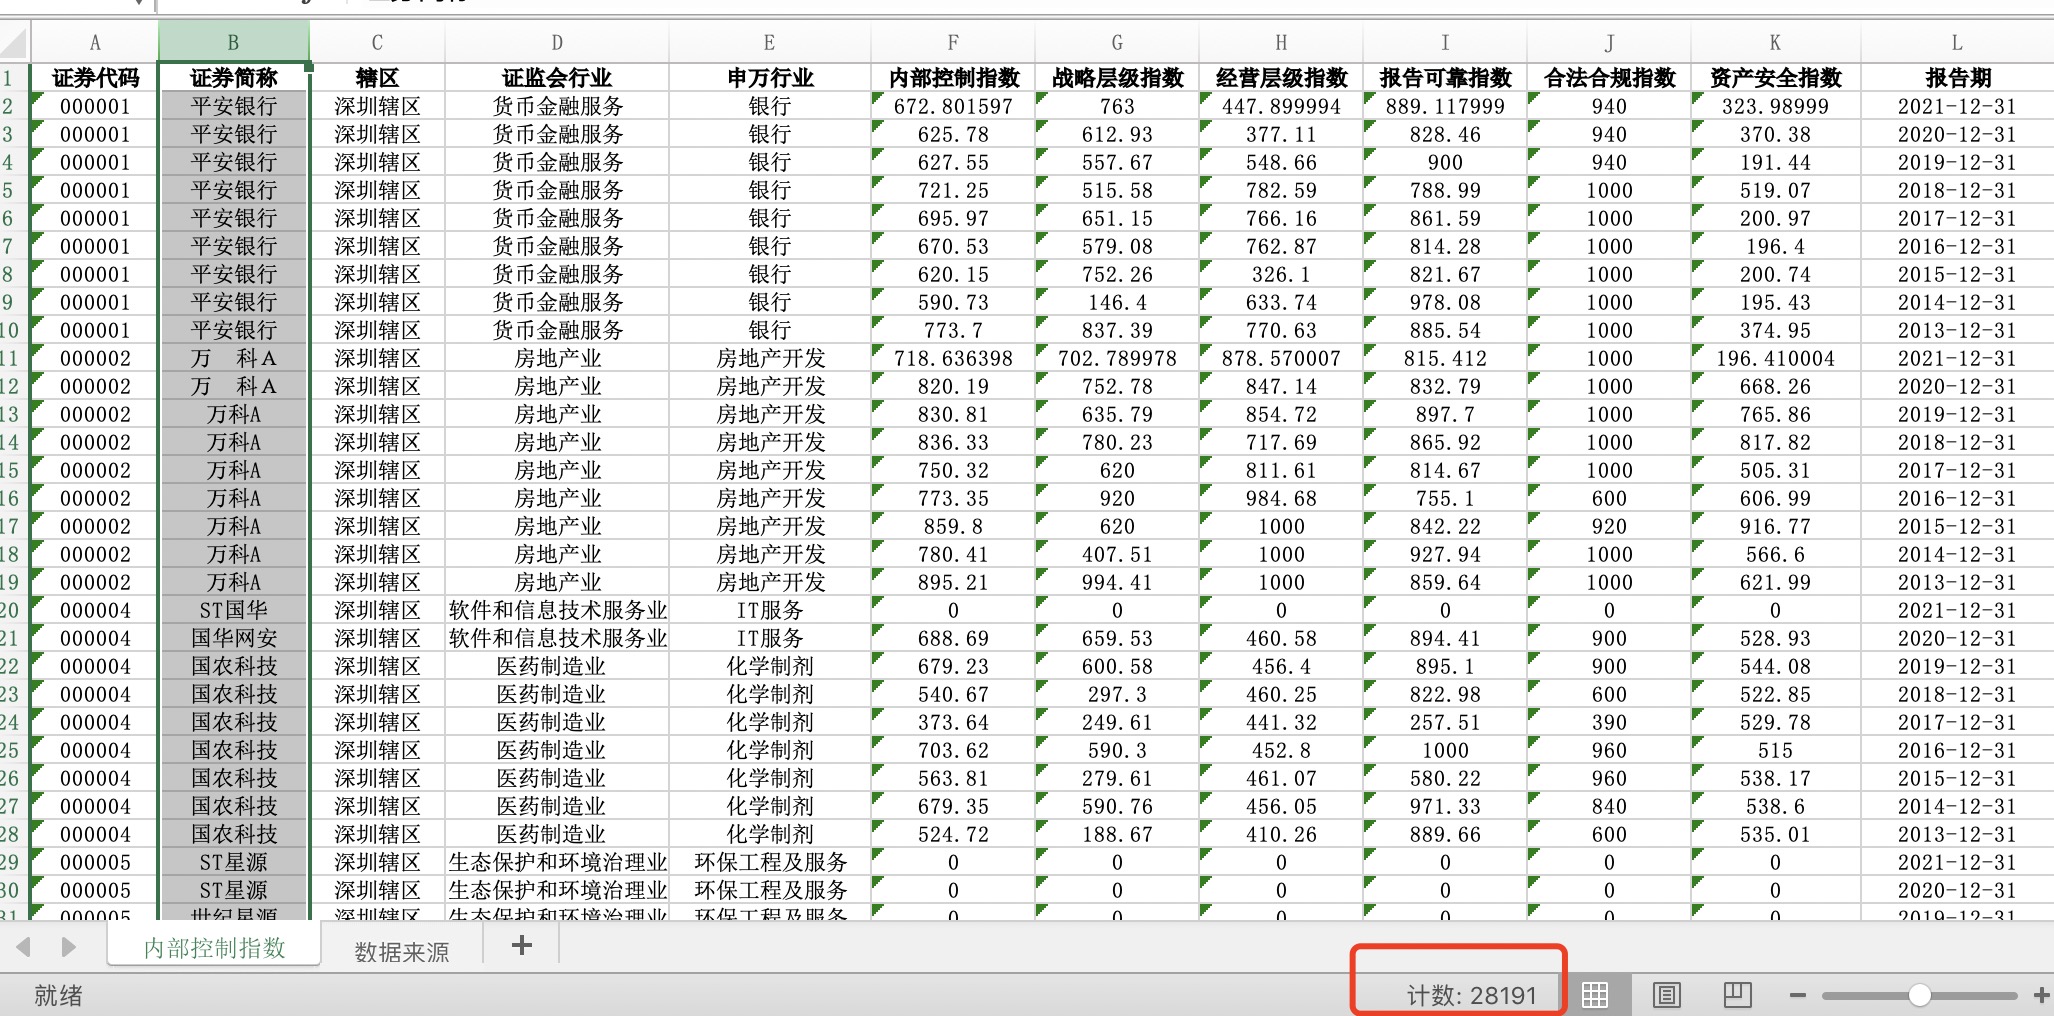
Task: Switch to Page Break Preview icon
Action: coord(1738,994)
